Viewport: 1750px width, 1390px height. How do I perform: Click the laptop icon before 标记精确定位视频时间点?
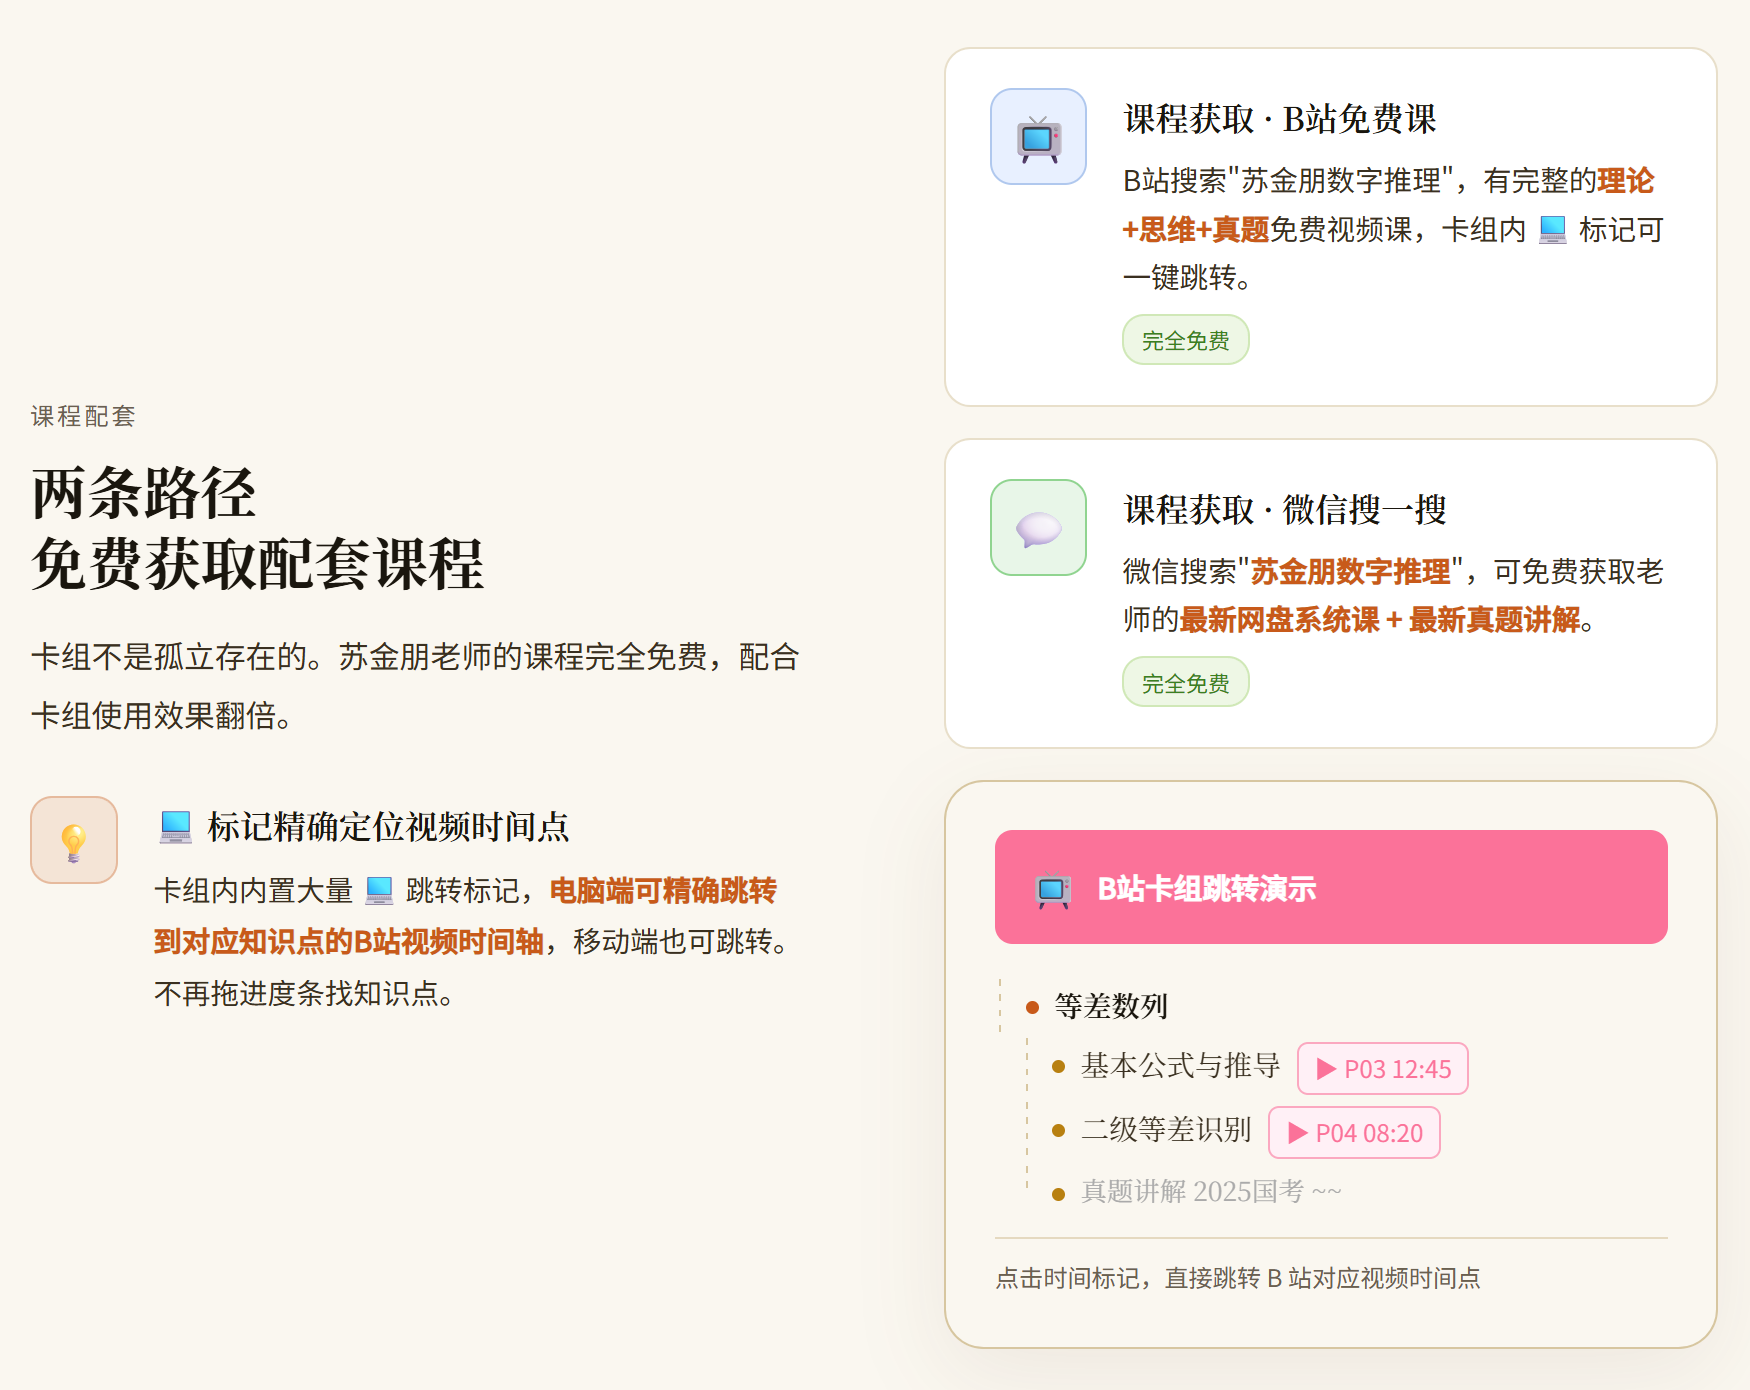point(176,827)
